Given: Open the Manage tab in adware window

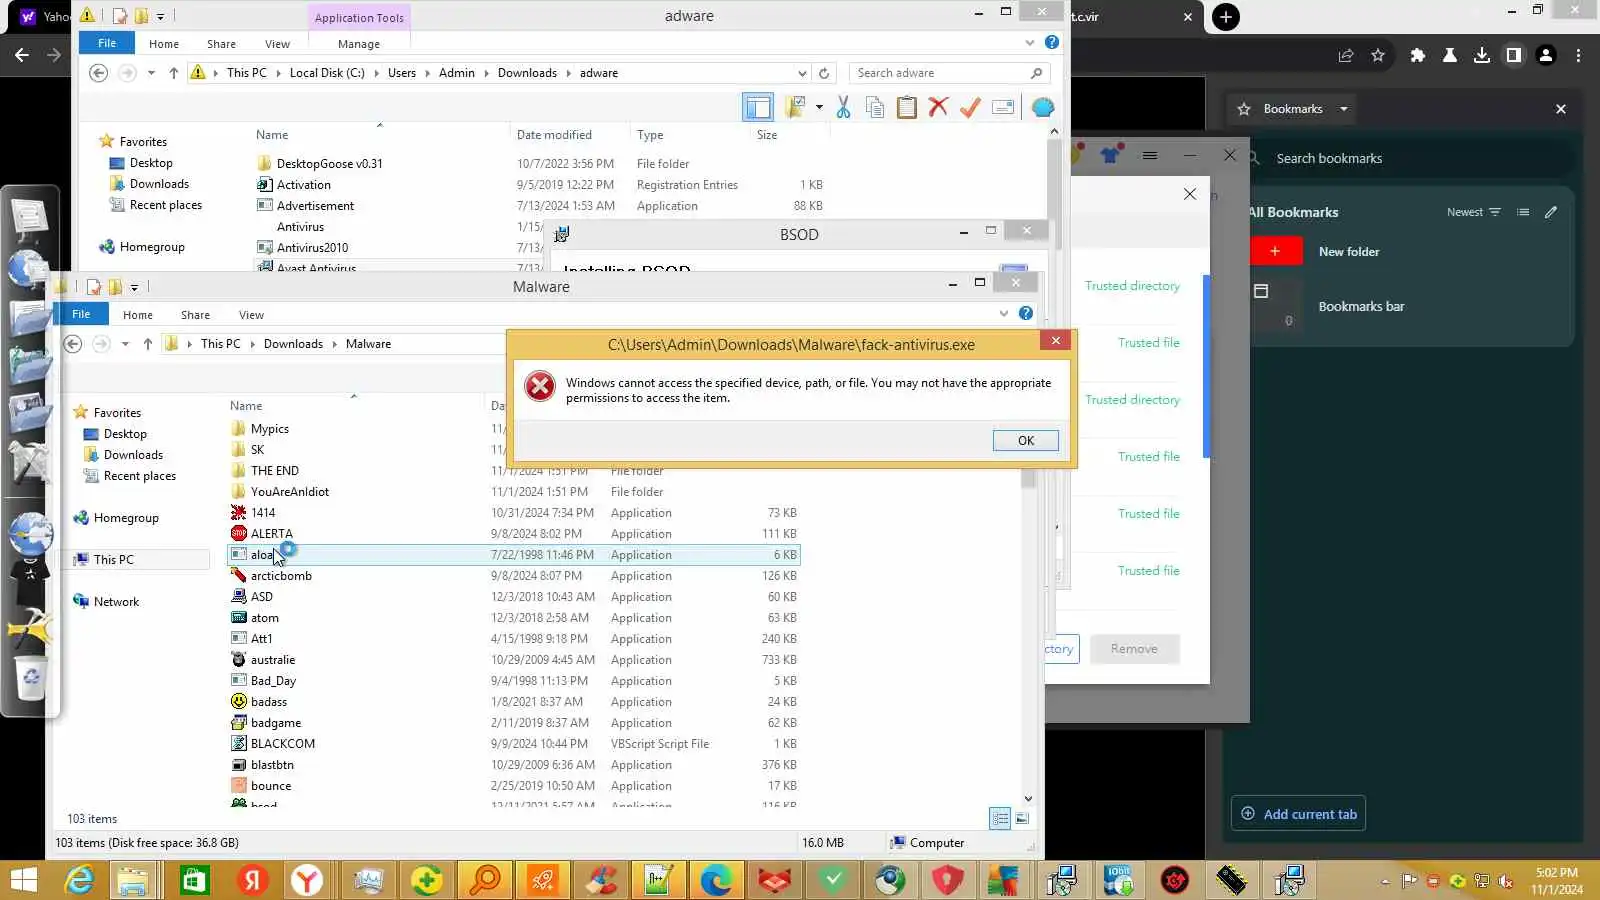Looking at the screenshot, I should click(x=359, y=44).
